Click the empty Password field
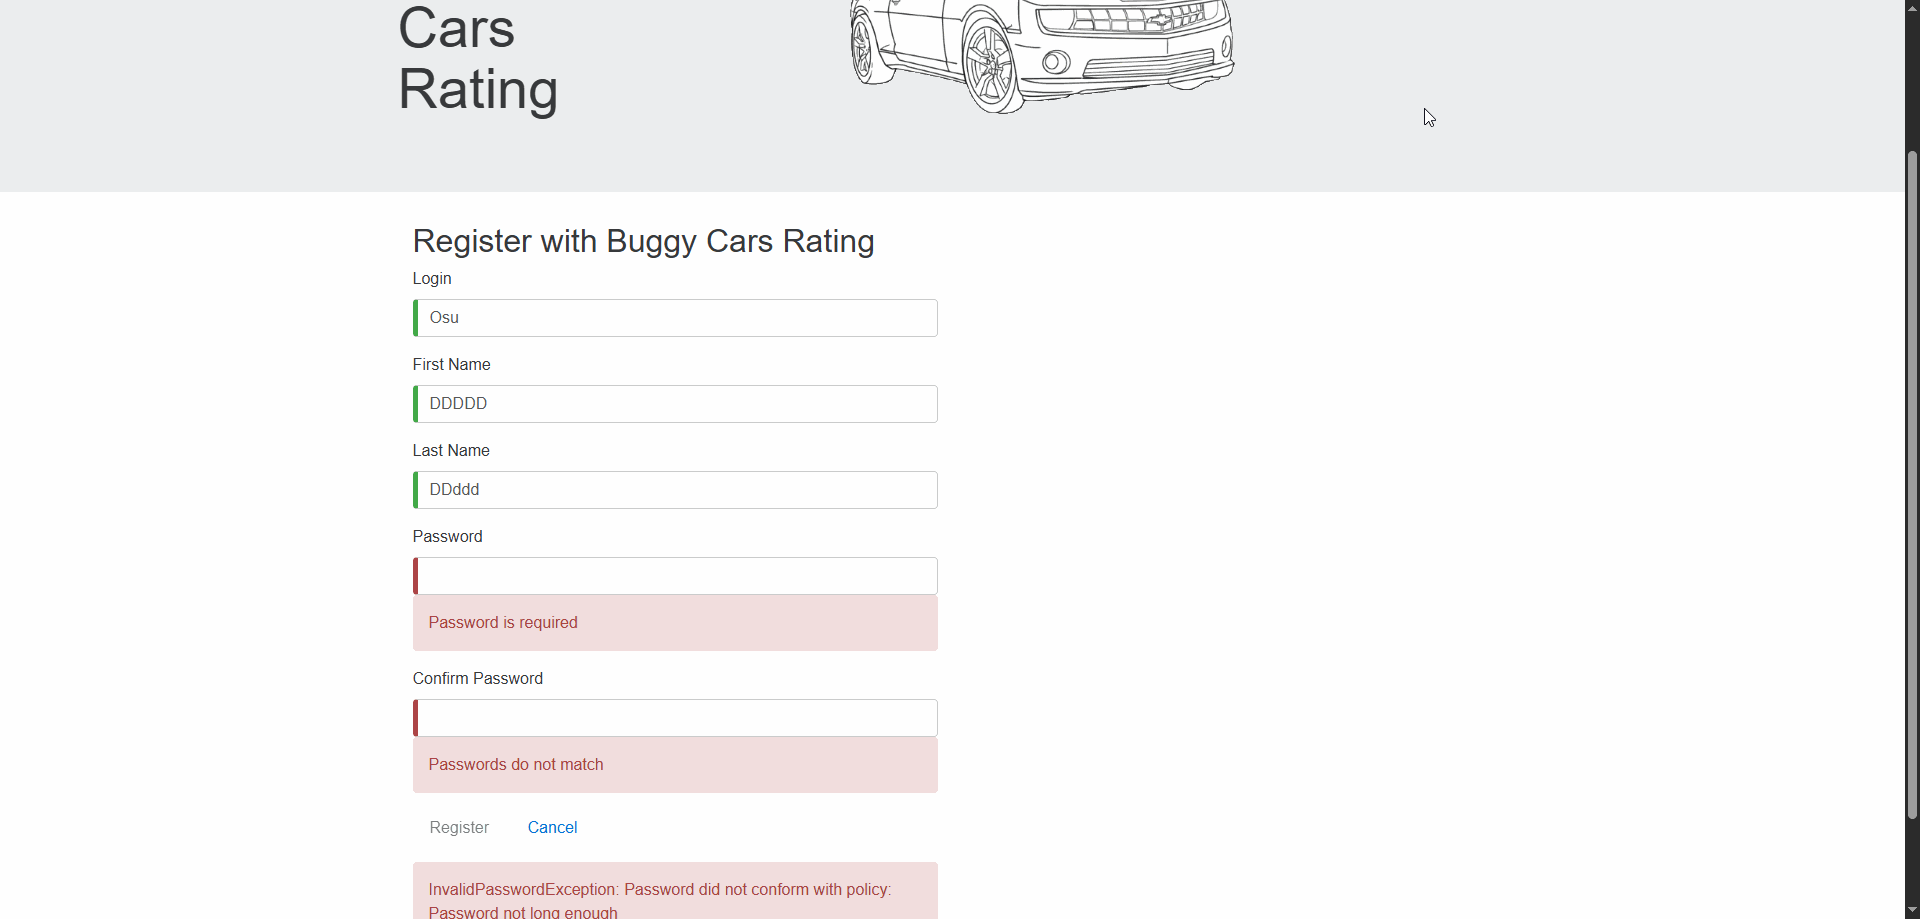This screenshot has width=1920, height=919. (676, 576)
